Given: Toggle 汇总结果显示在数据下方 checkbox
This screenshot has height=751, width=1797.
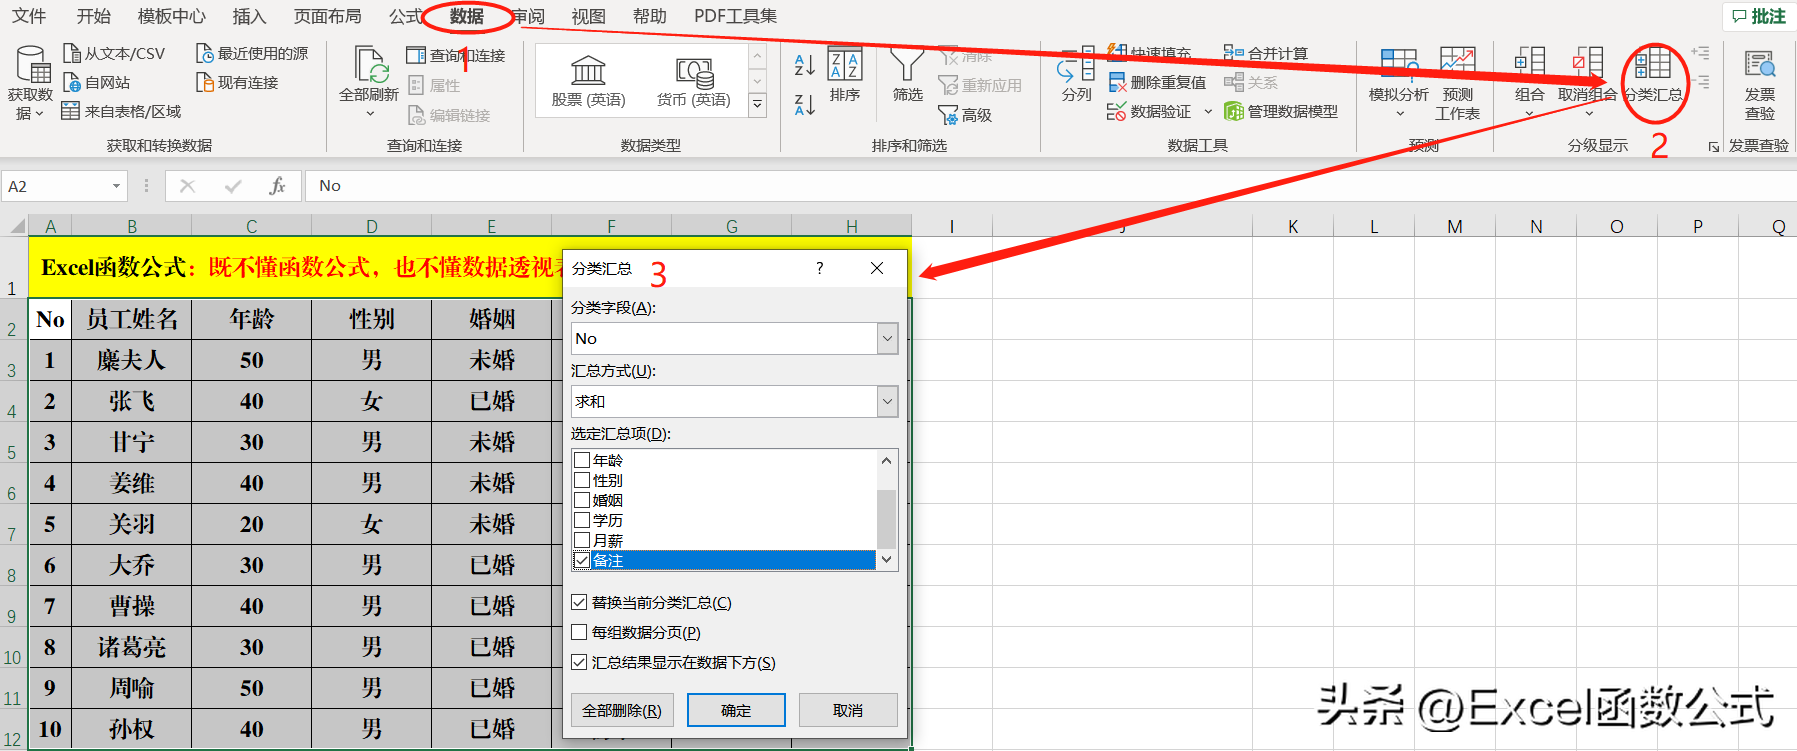Looking at the screenshot, I should click(x=579, y=662).
